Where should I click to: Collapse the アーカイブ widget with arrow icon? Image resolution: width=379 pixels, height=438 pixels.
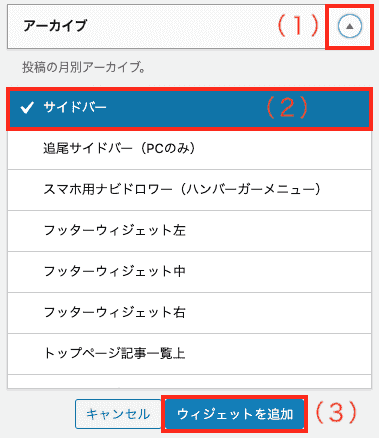tap(350, 26)
